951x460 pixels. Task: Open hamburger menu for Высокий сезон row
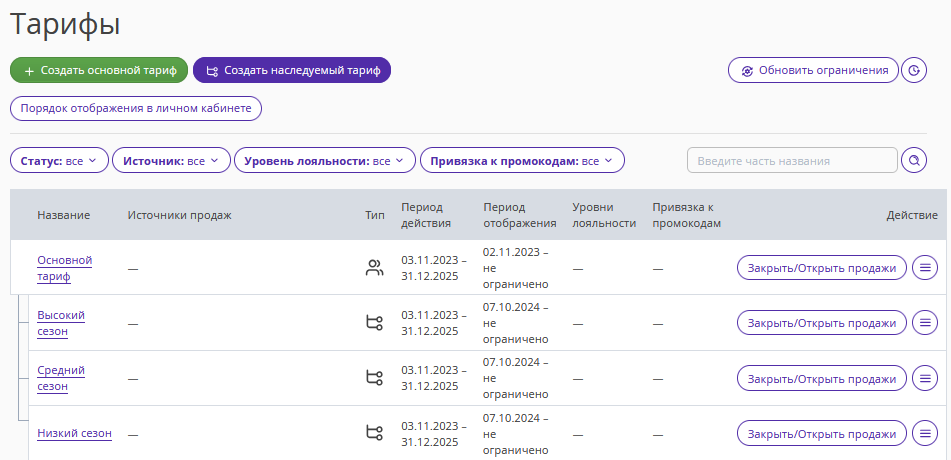[x=925, y=323]
